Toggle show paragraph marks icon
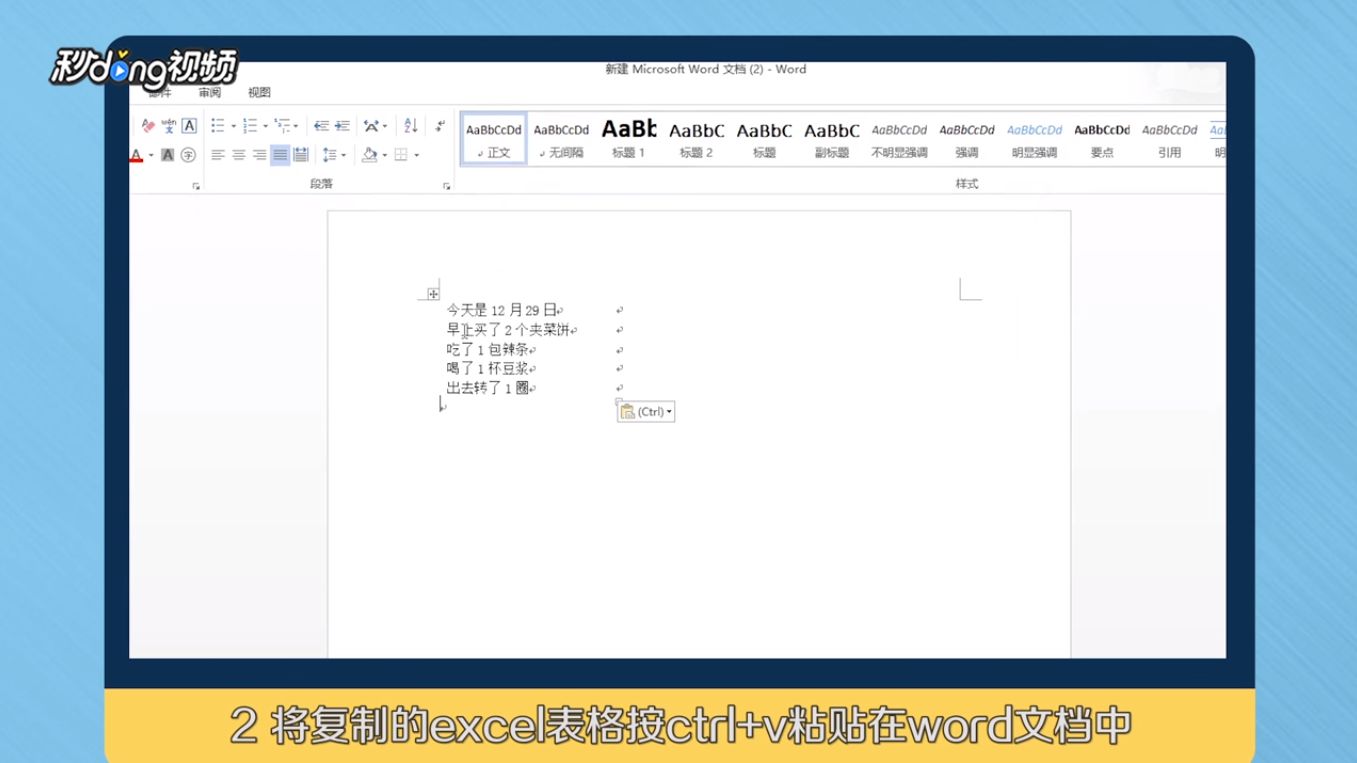 pos(440,126)
